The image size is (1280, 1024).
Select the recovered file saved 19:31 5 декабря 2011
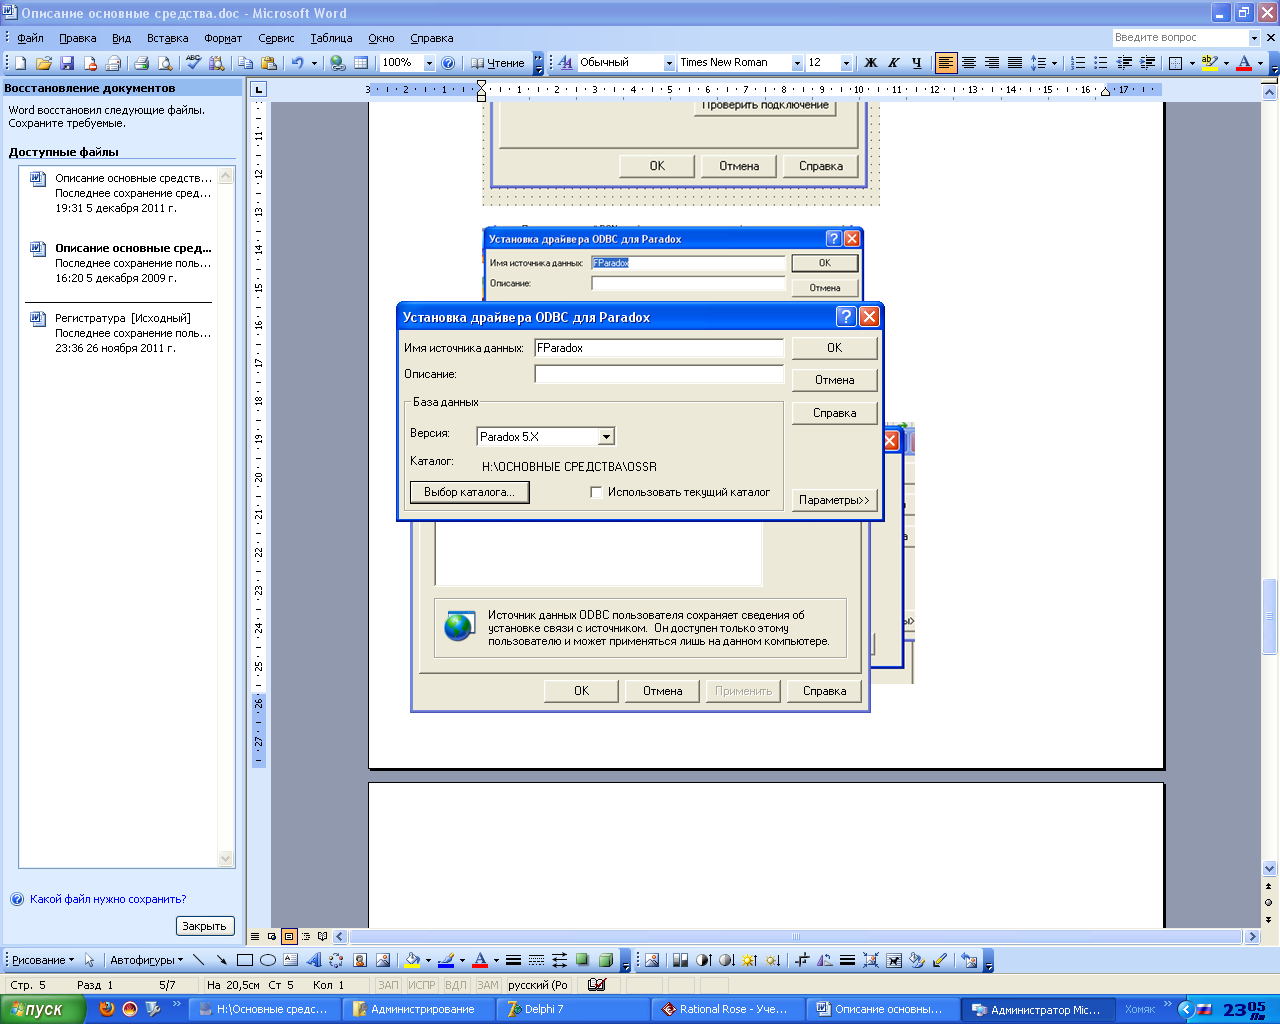(120, 193)
